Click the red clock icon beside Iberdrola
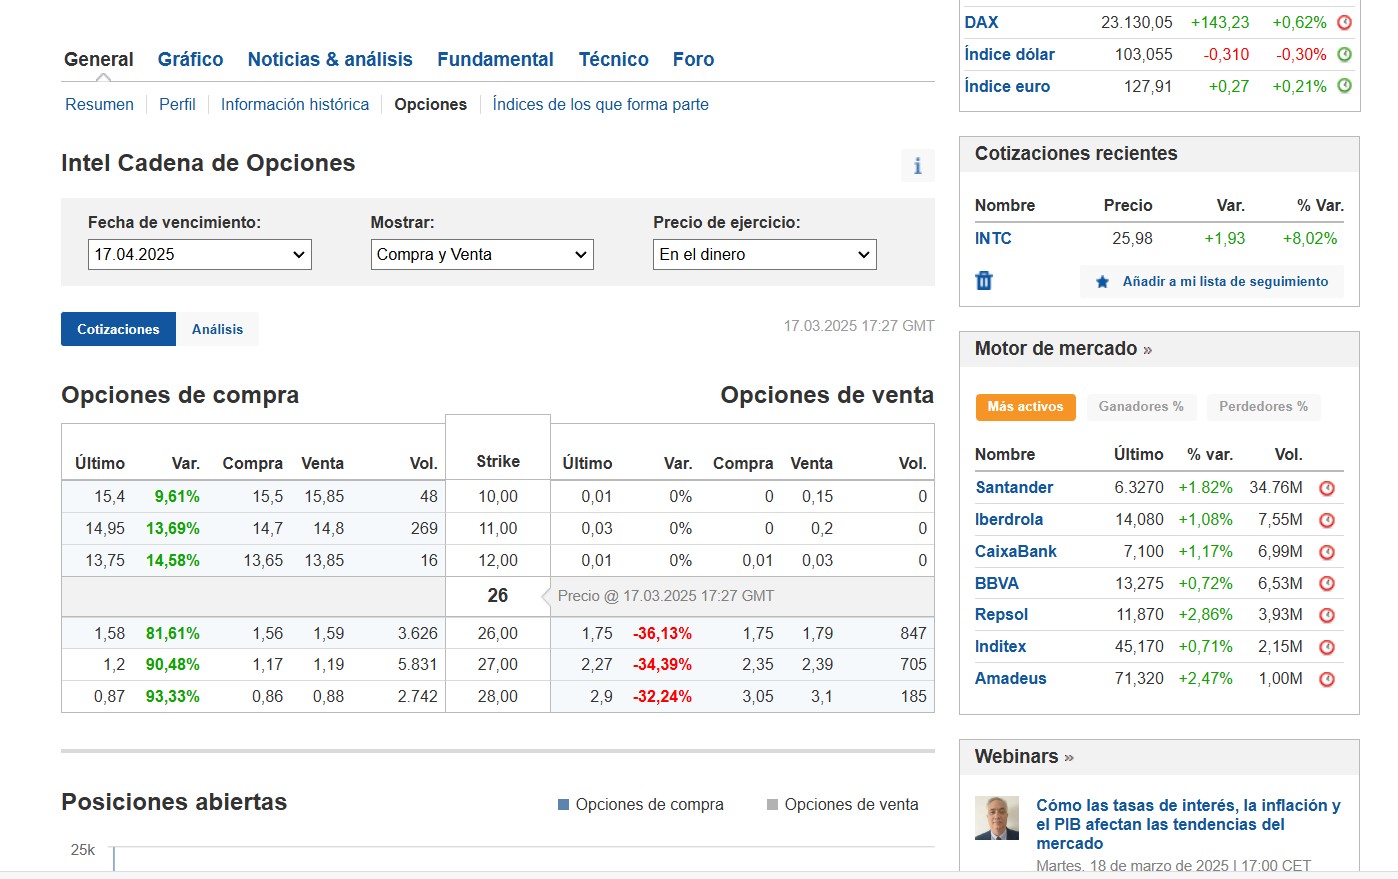 pyautogui.click(x=1327, y=520)
